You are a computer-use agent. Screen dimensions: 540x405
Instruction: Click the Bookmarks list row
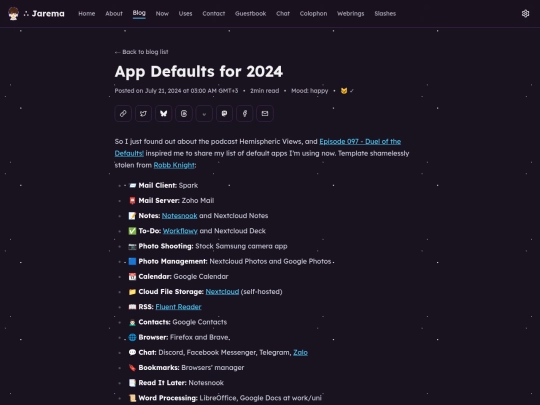point(186,367)
